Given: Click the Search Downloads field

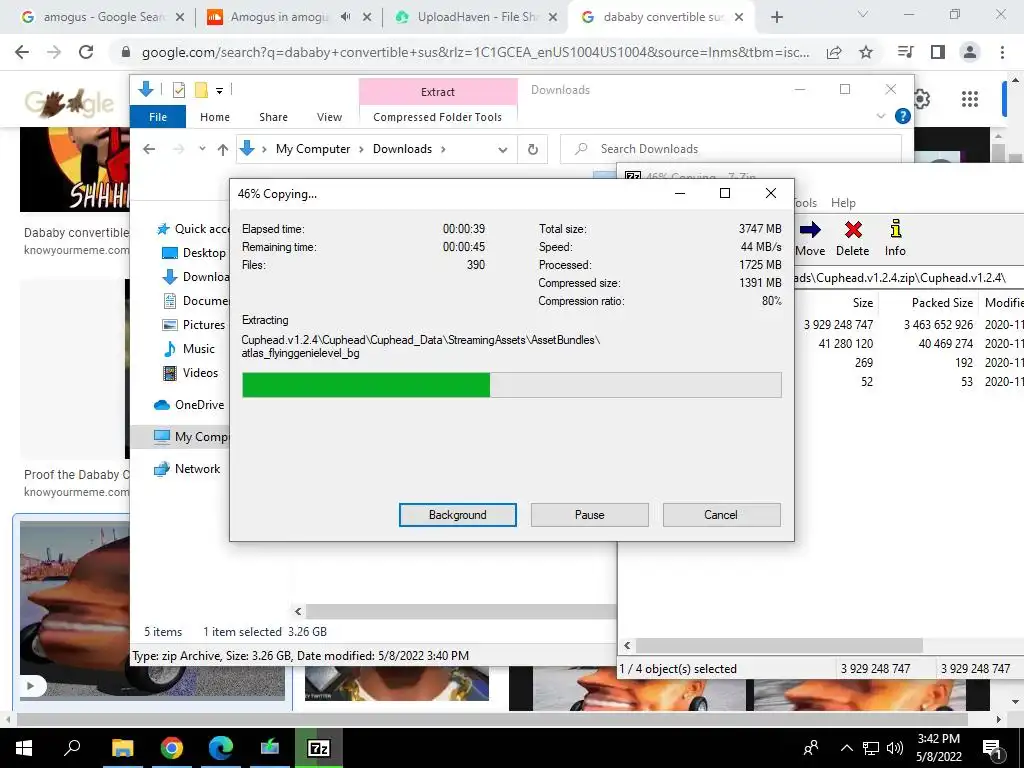Looking at the screenshot, I should (731, 149).
